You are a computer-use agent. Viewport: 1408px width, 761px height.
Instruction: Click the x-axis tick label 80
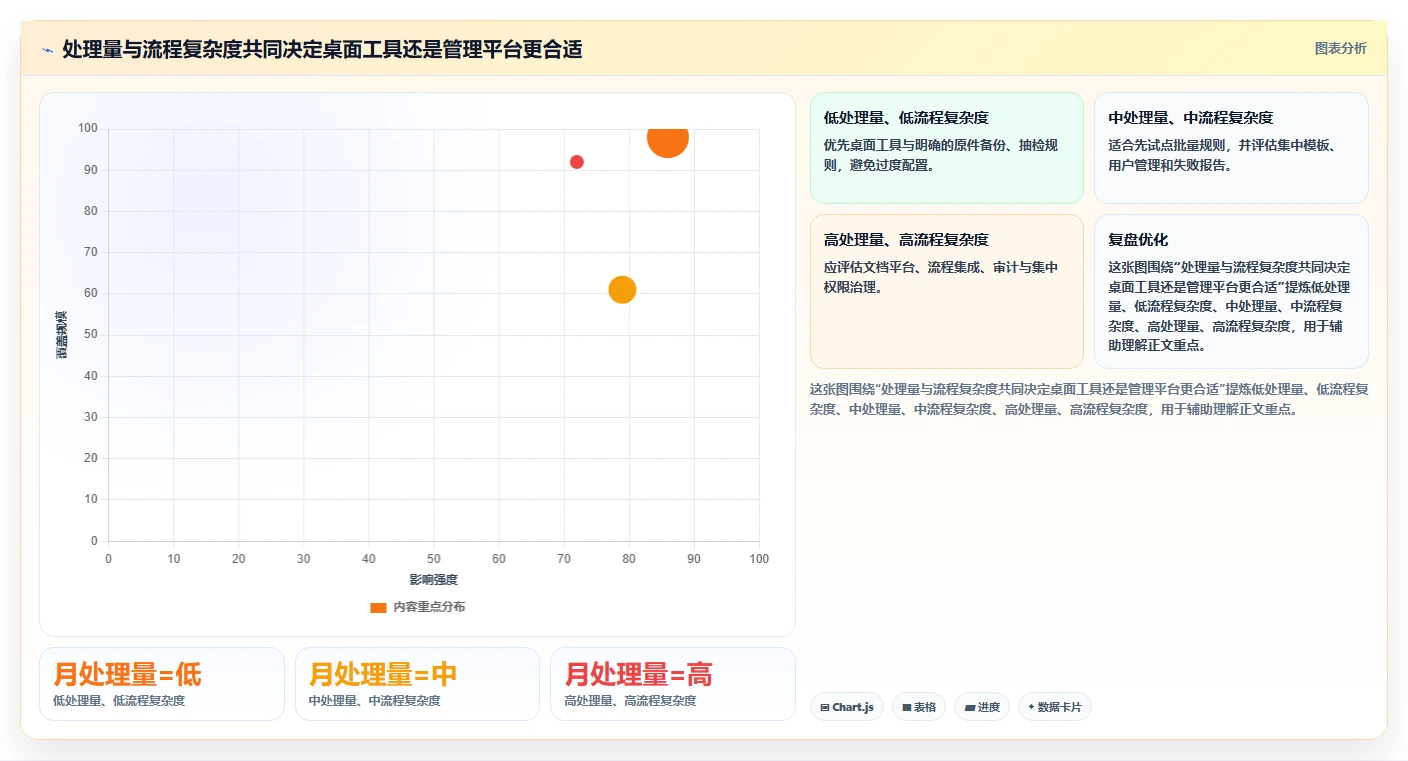coord(629,559)
